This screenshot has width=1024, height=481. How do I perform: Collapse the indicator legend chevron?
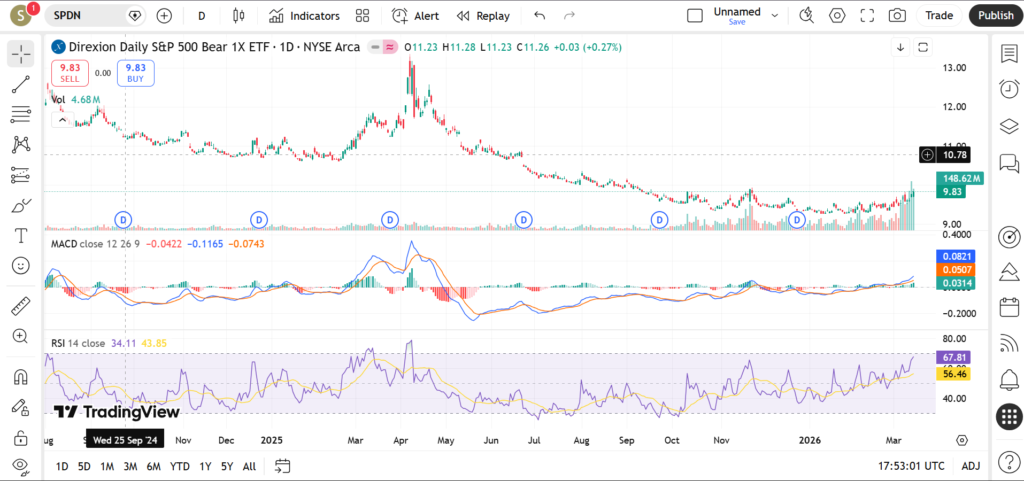click(61, 120)
